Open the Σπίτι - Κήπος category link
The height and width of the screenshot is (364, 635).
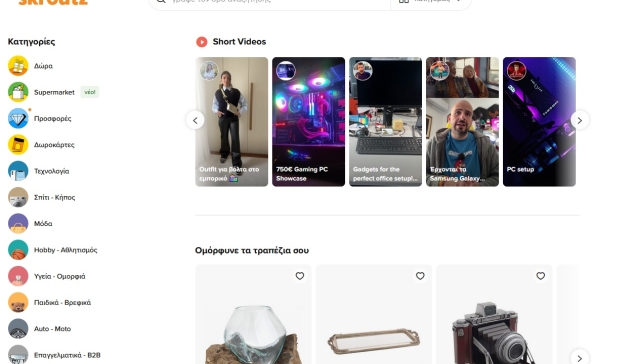click(x=54, y=197)
